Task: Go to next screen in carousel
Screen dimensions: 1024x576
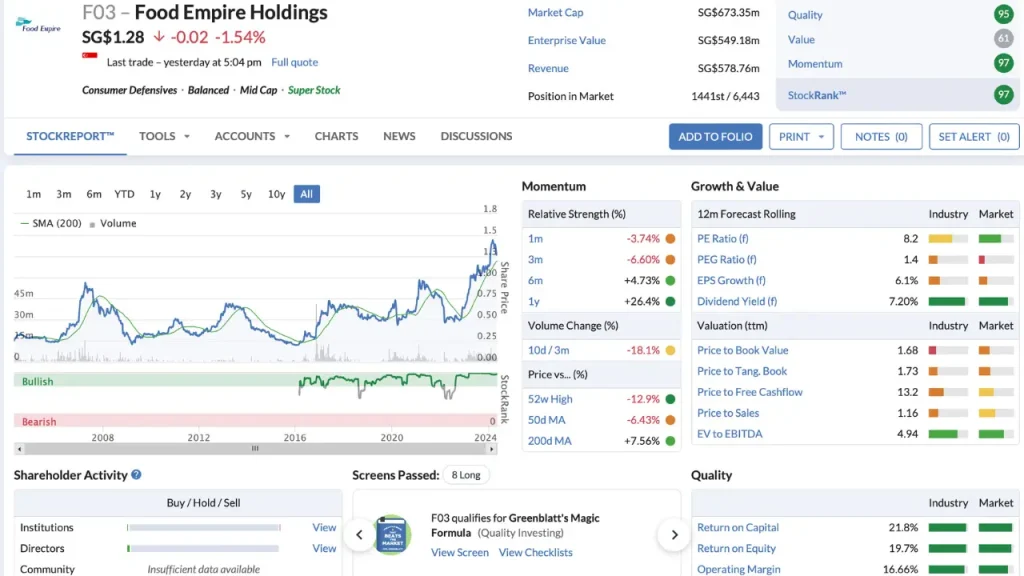Action: tap(675, 535)
